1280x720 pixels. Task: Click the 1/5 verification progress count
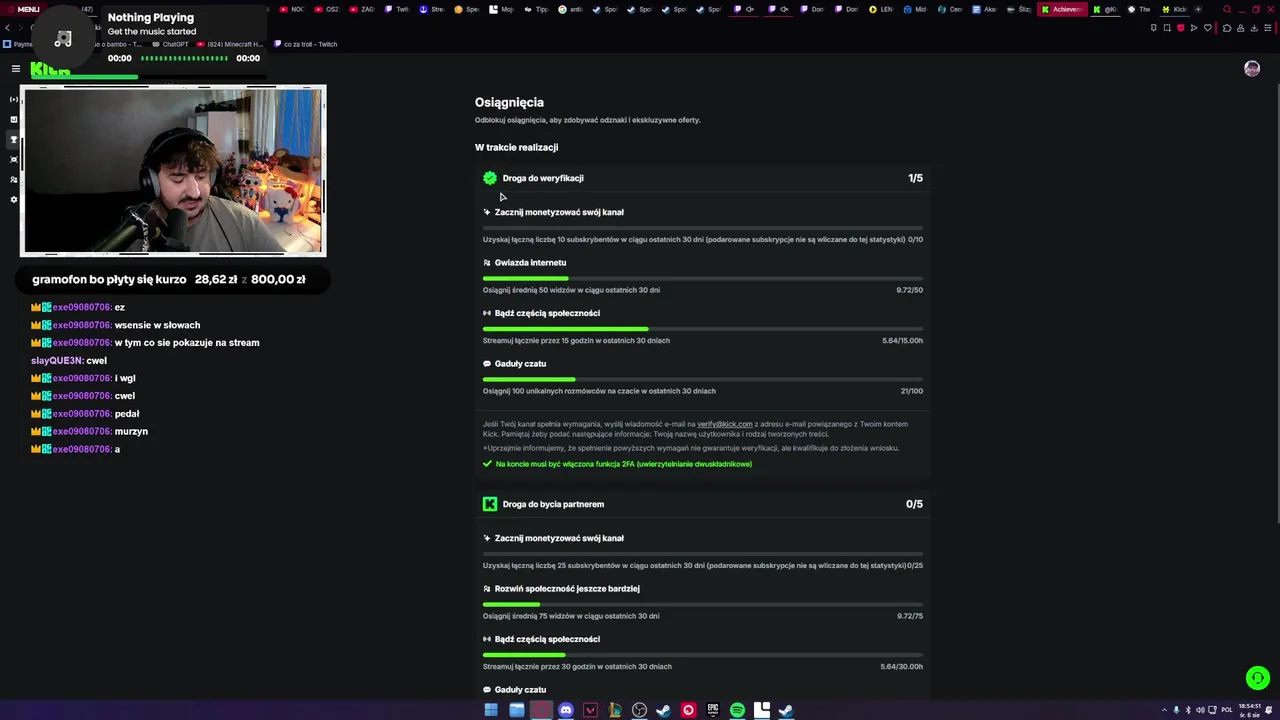(915, 178)
